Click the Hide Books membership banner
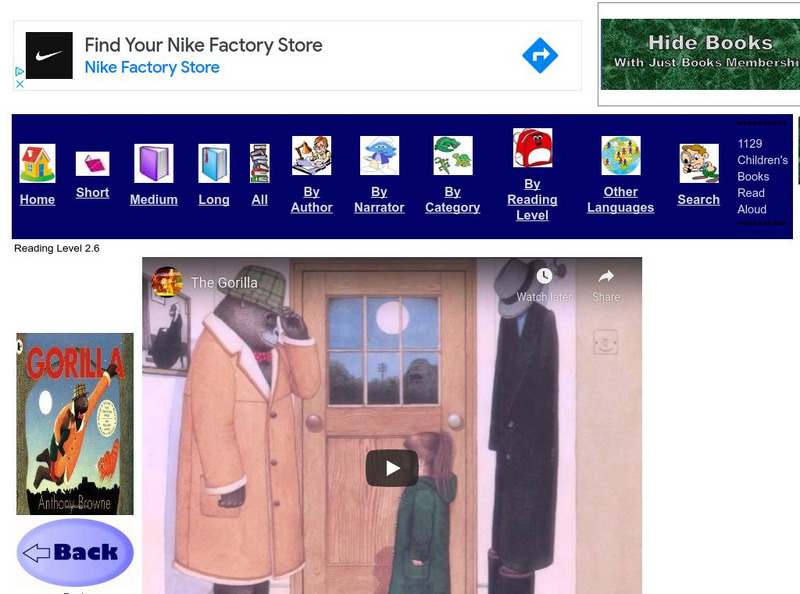Screen dimensions: 800x594 click(x=700, y=55)
